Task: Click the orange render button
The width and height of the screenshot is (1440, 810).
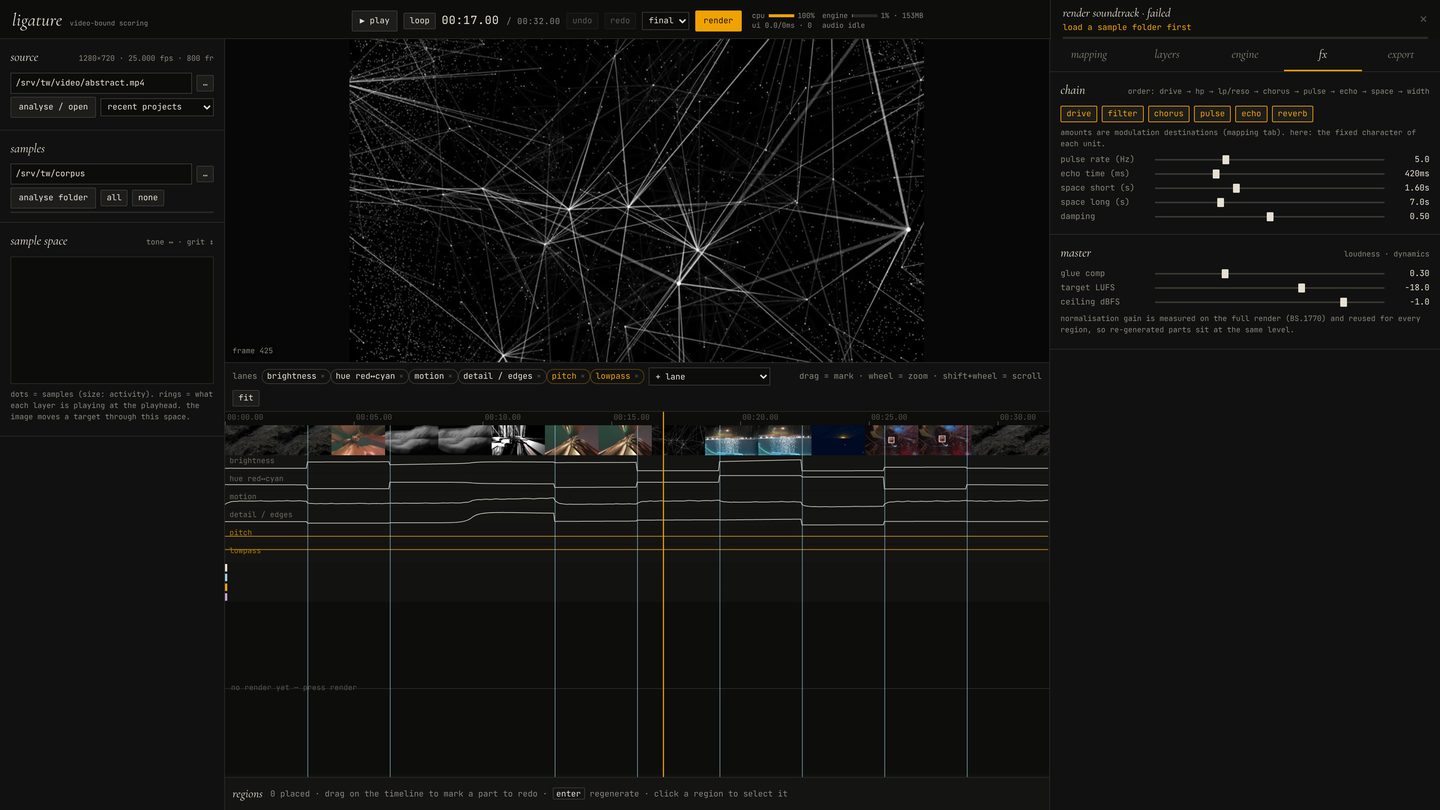Action: (x=718, y=21)
